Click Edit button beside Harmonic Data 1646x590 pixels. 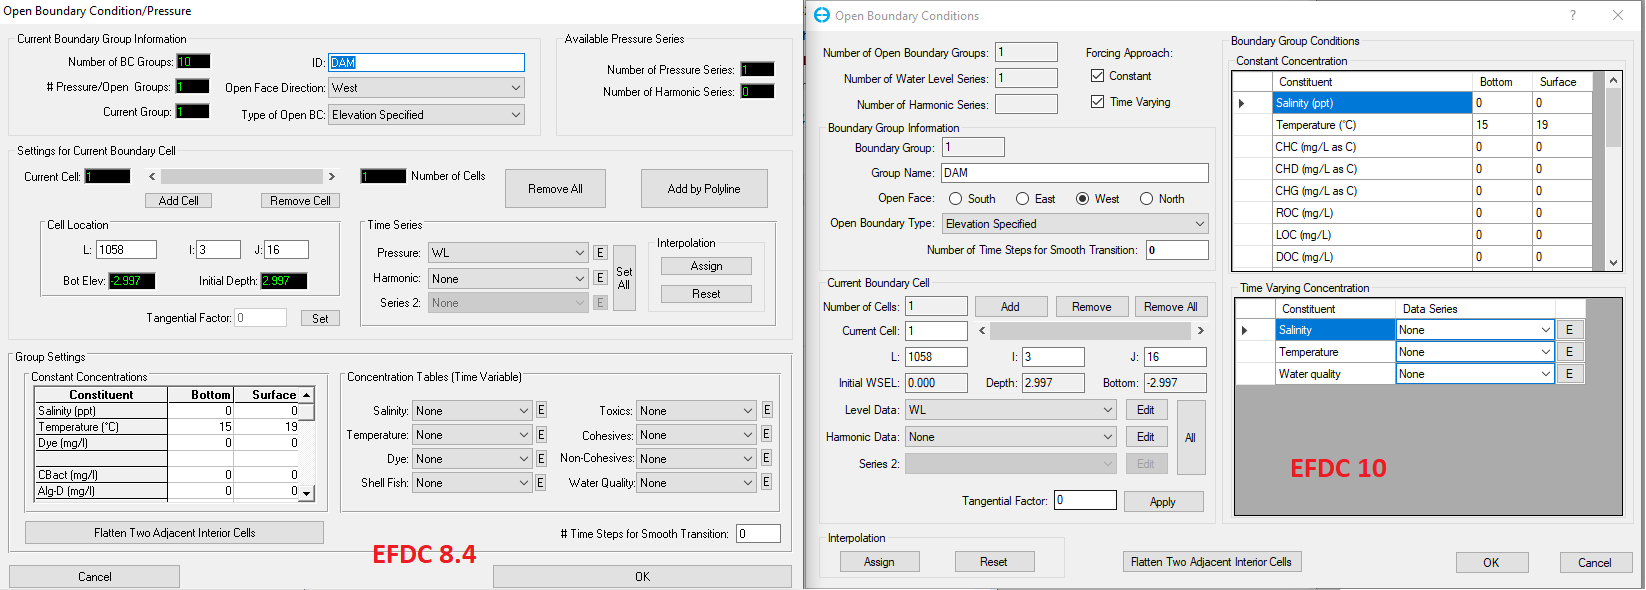1146,437
